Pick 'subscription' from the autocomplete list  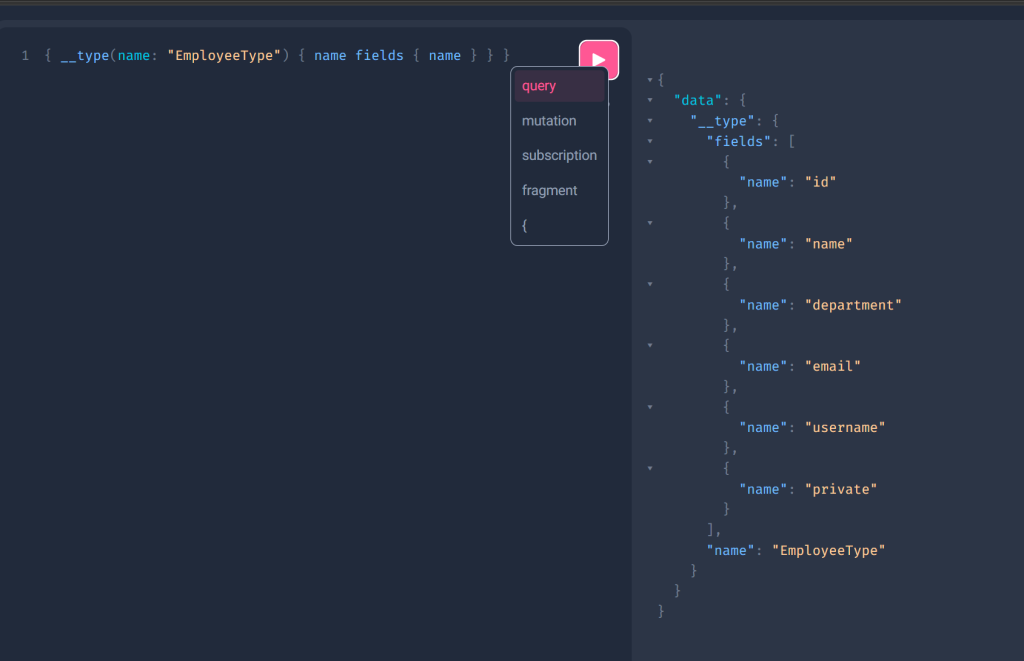click(560, 155)
